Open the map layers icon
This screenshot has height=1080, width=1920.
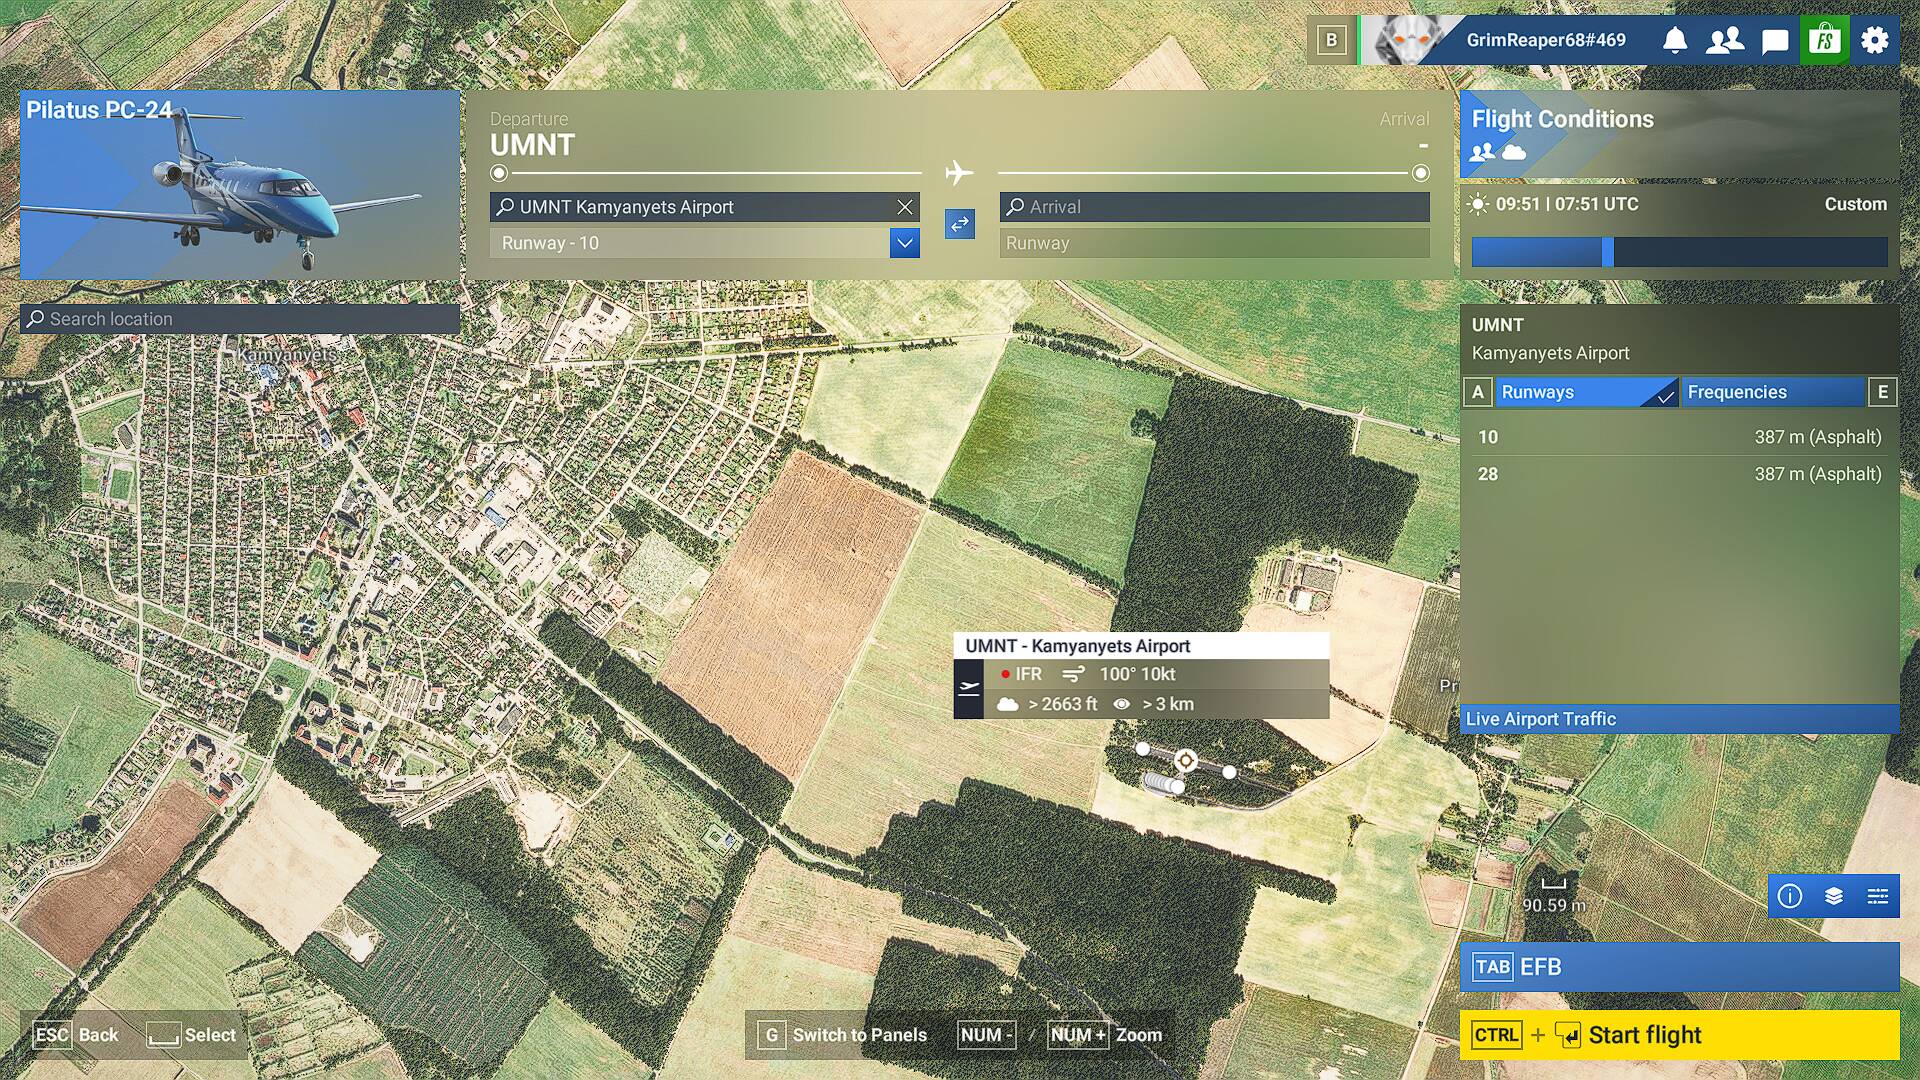click(x=1834, y=896)
